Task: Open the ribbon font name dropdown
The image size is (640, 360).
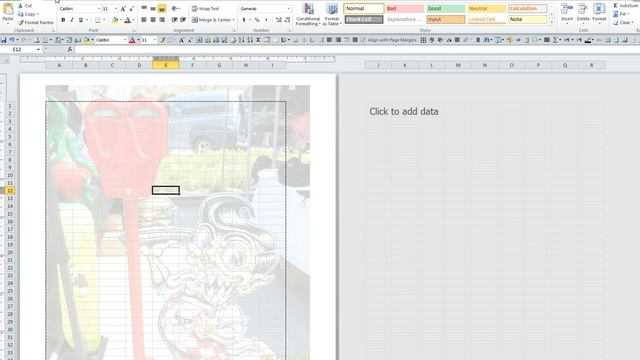Action: [x=99, y=9]
